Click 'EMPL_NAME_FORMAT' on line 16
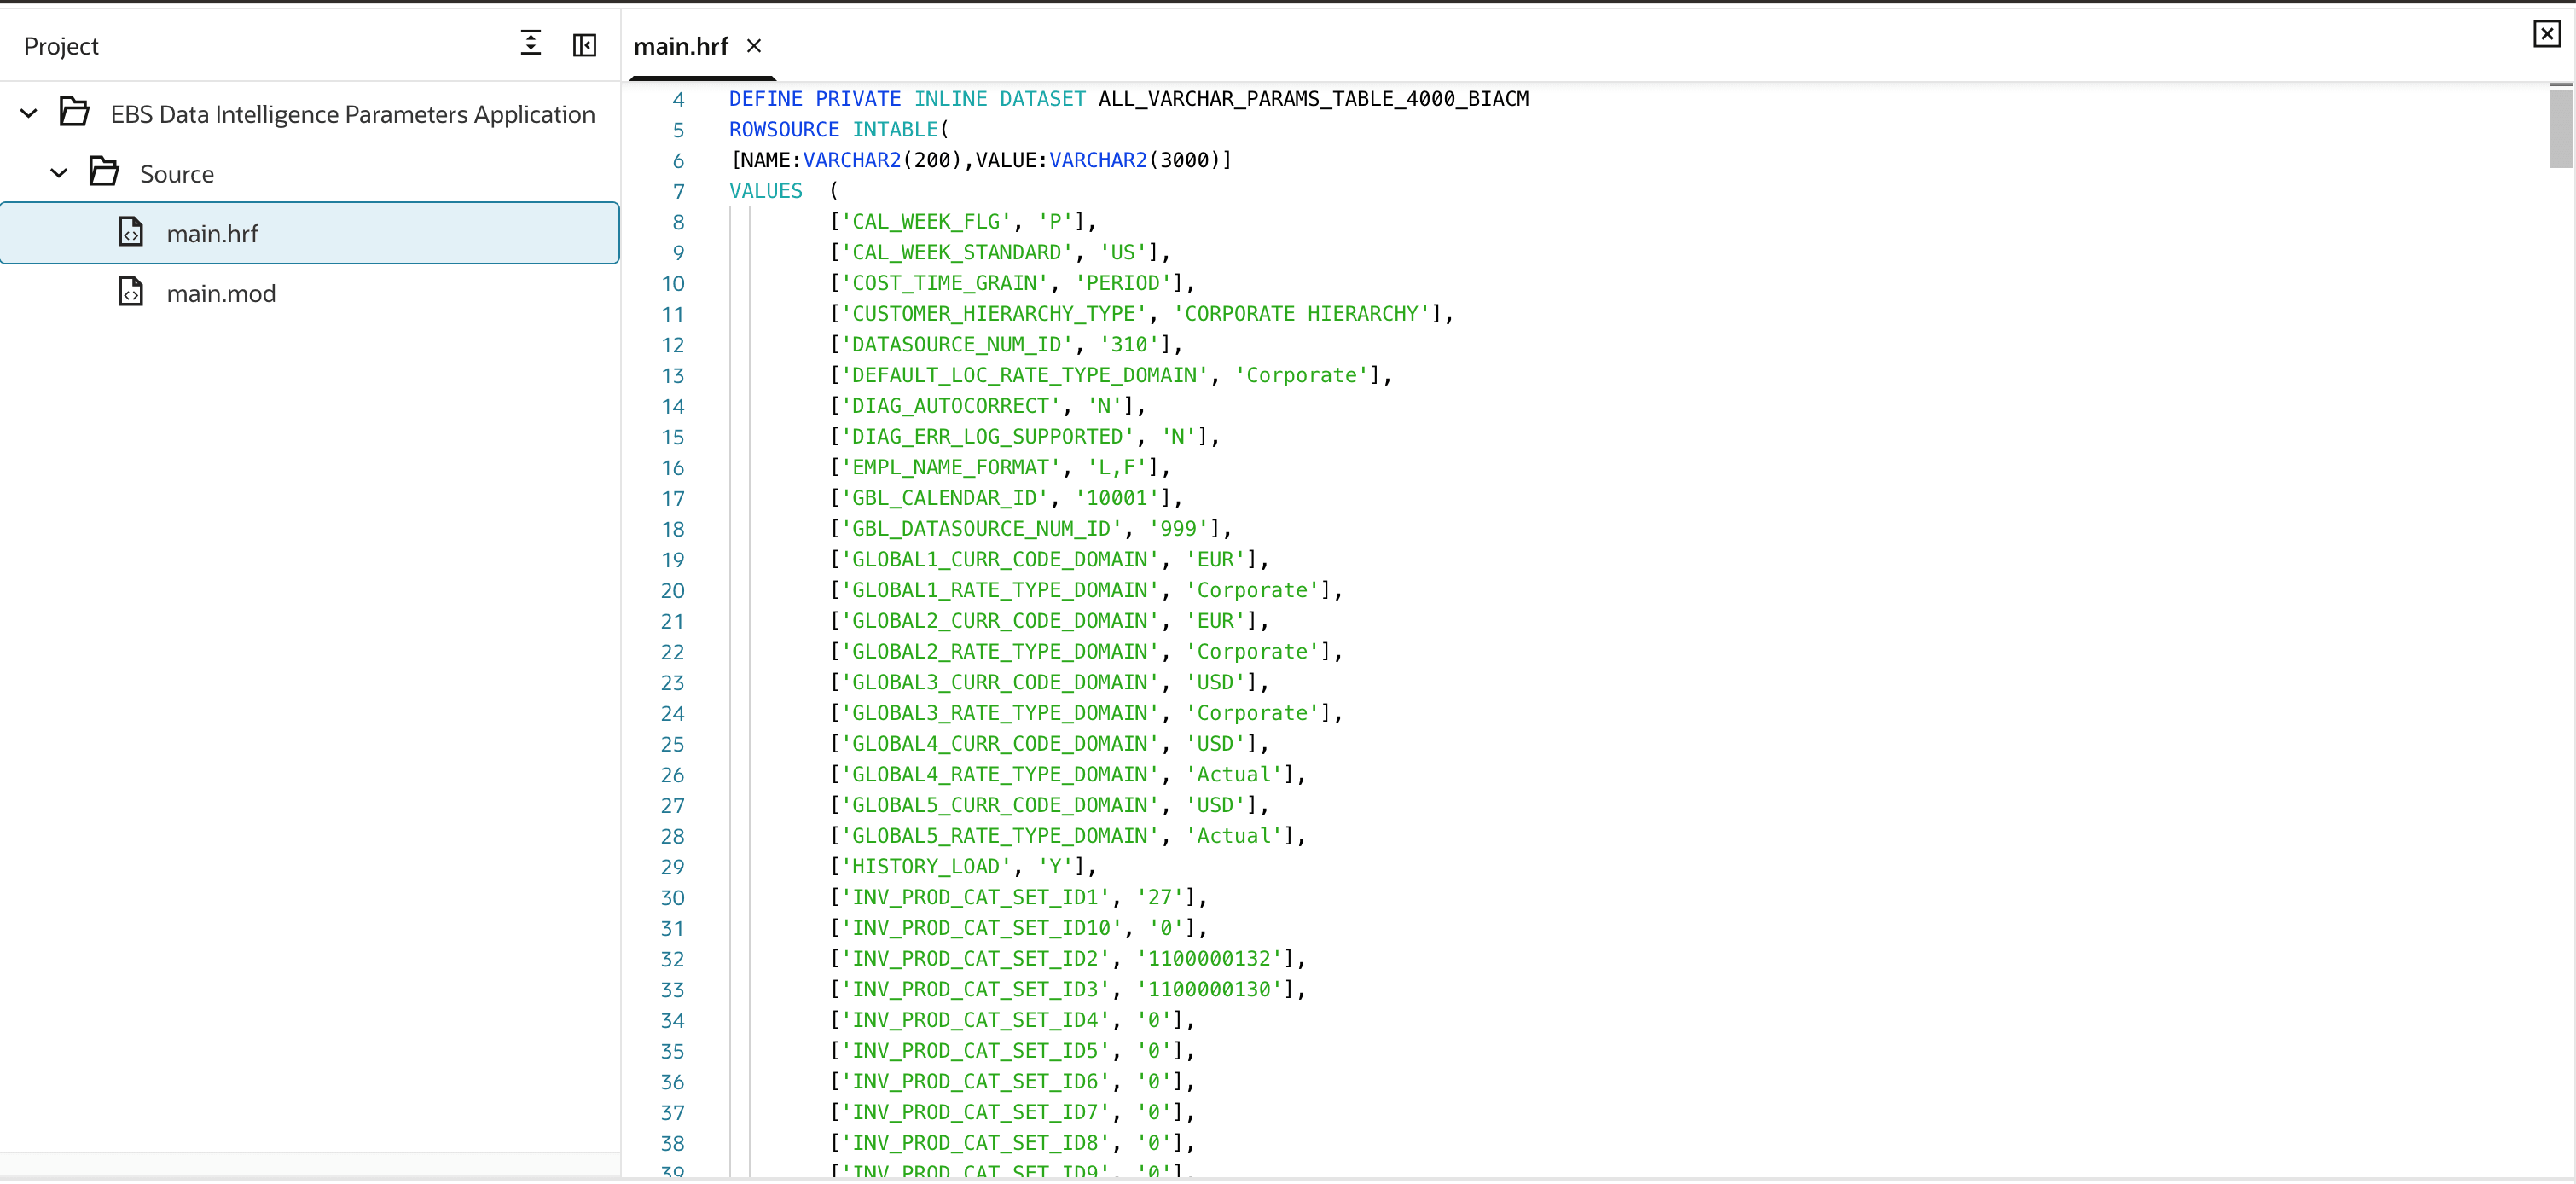The height and width of the screenshot is (1184, 2576). point(951,467)
